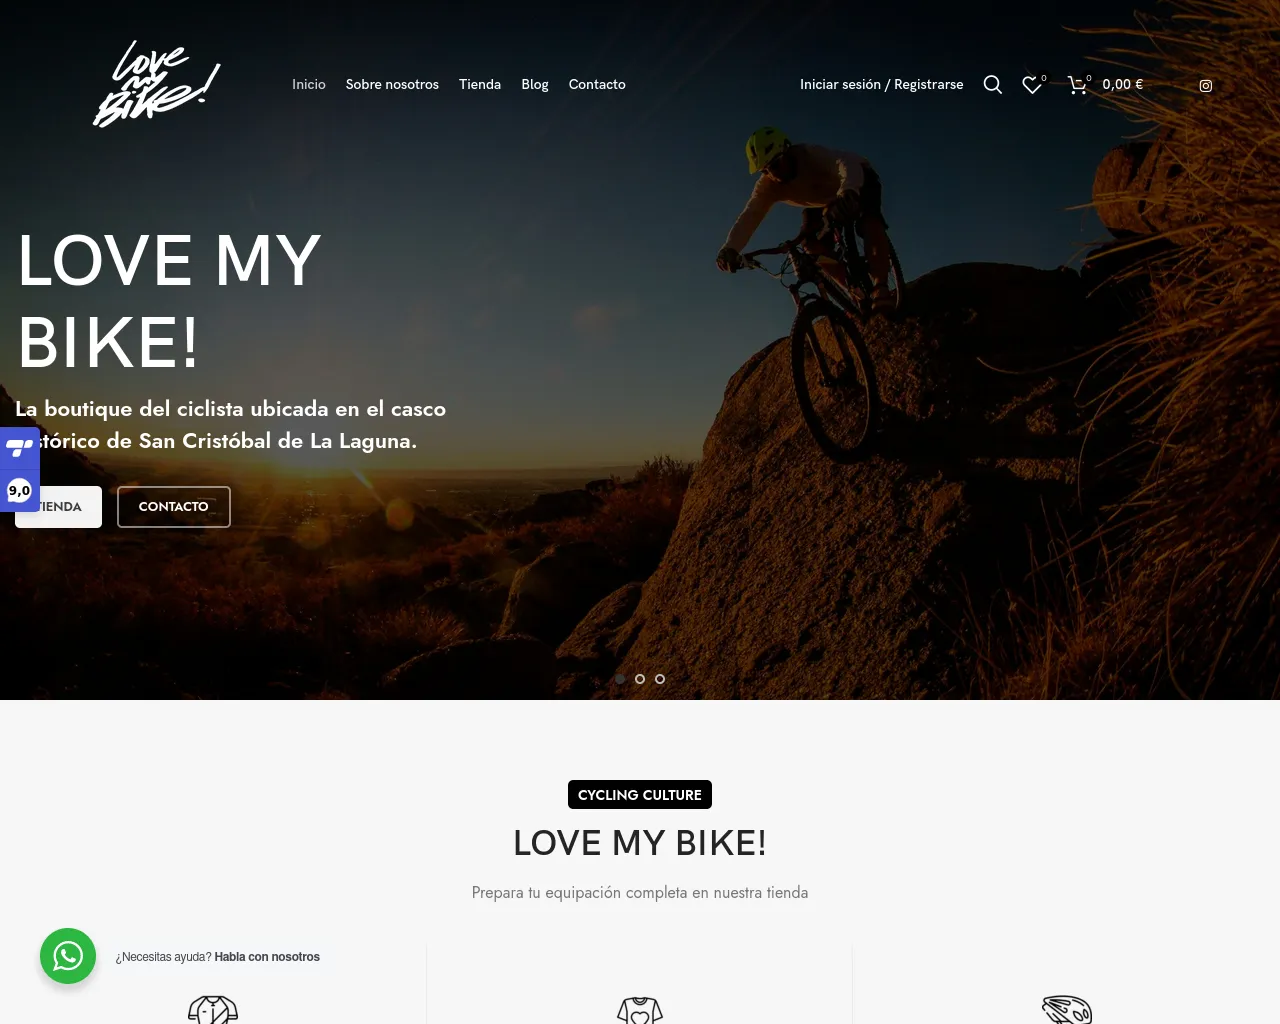1280x1024 pixels.
Task: Open the WhatsApp chat bubble
Action: pos(68,956)
